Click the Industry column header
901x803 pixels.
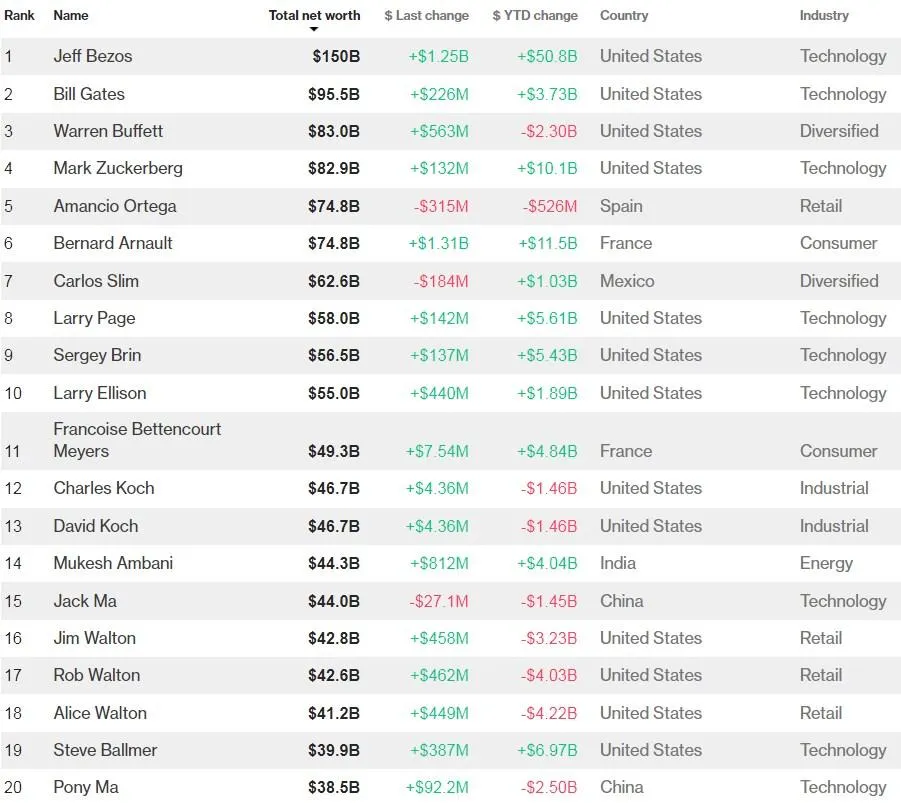[x=824, y=15]
